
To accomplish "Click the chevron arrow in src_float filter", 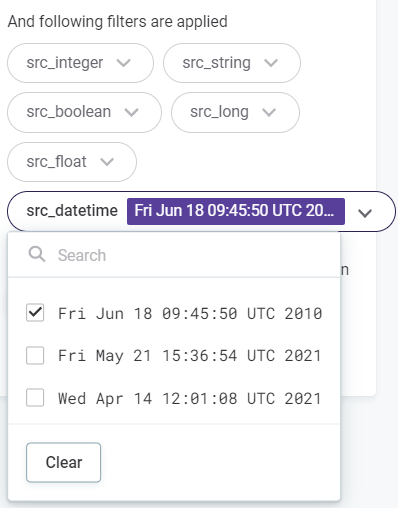I will pyautogui.click(x=107, y=162).
